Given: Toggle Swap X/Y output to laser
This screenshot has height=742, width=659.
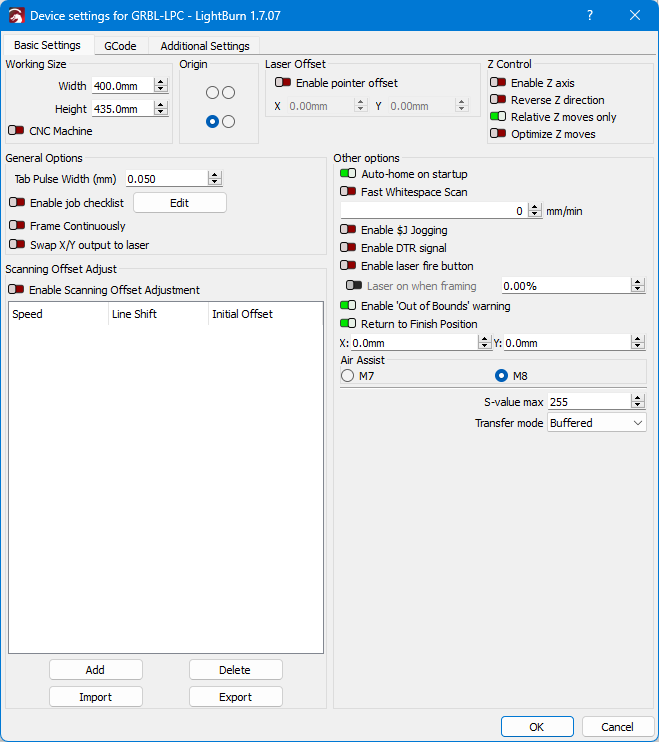Looking at the screenshot, I should coord(17,244).
